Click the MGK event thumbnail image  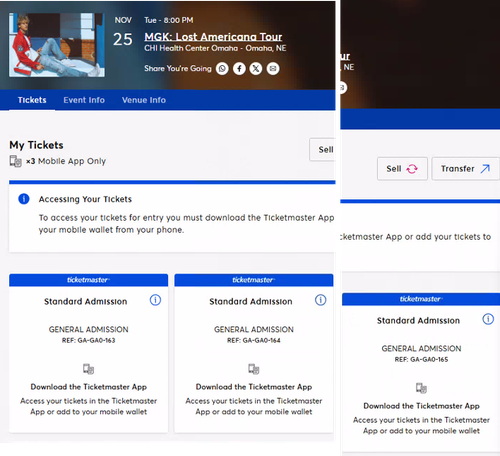[x=57, y=45]
